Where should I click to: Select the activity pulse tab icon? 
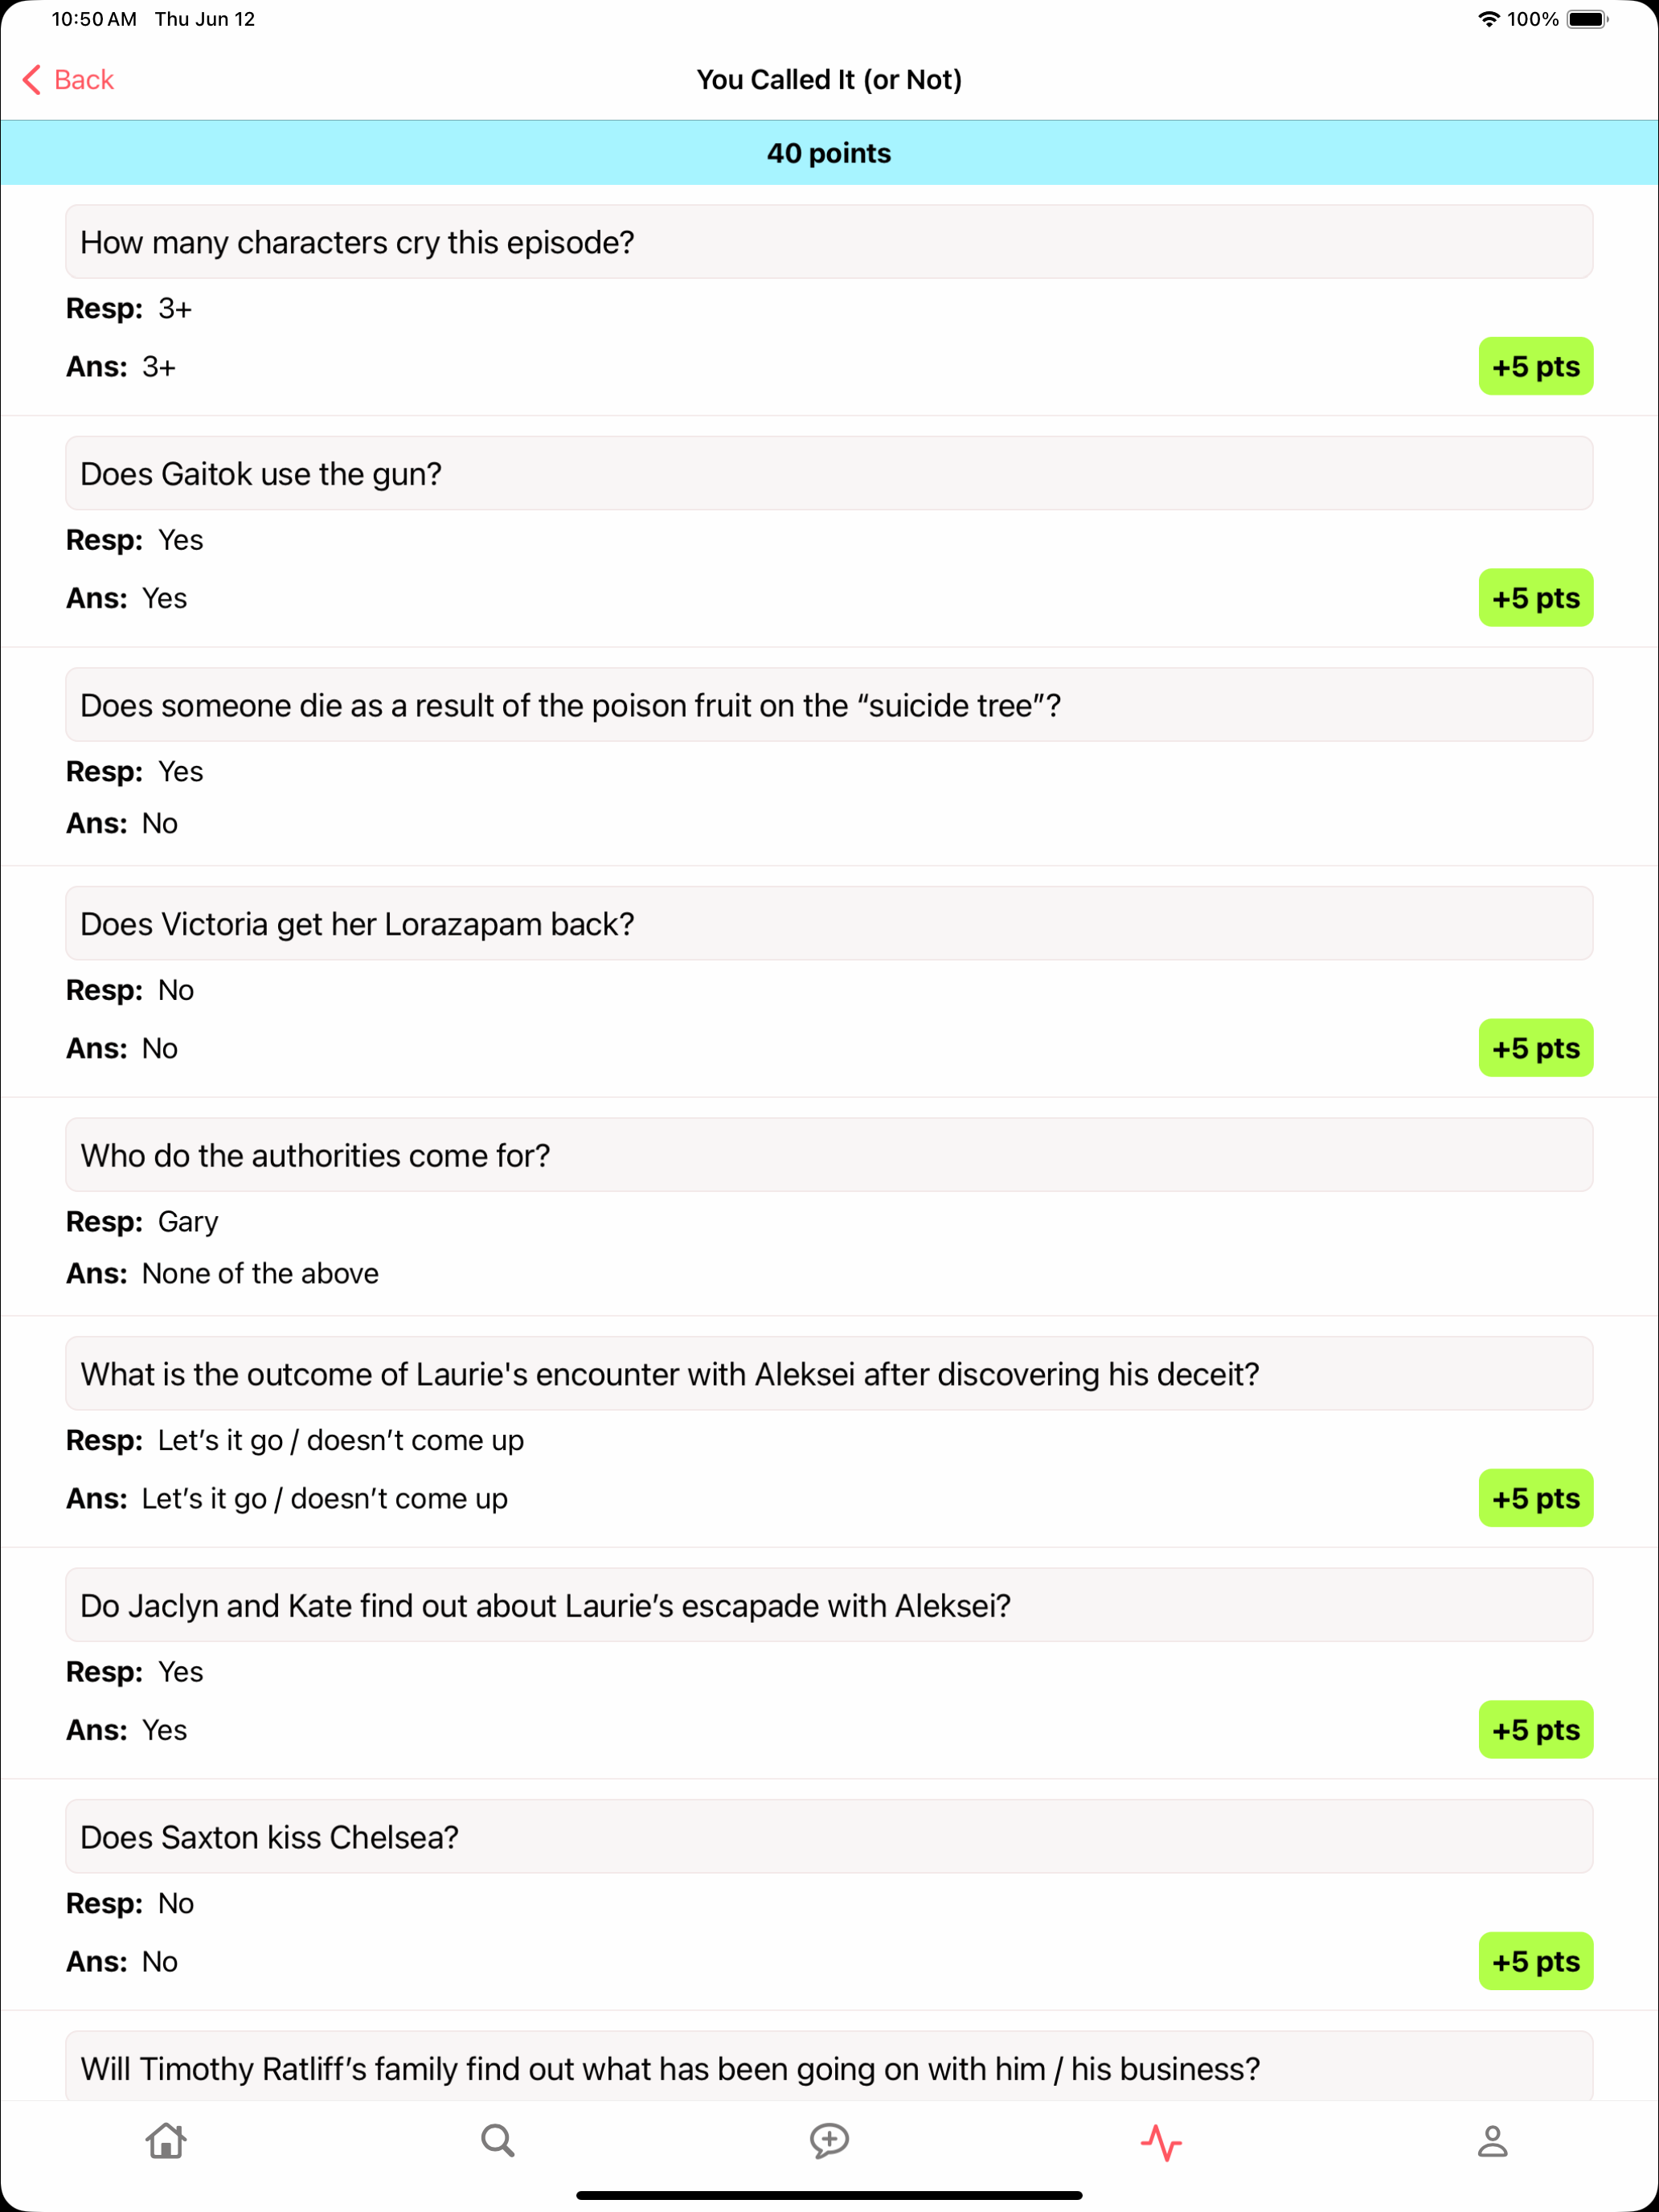pos(1161,2142)
